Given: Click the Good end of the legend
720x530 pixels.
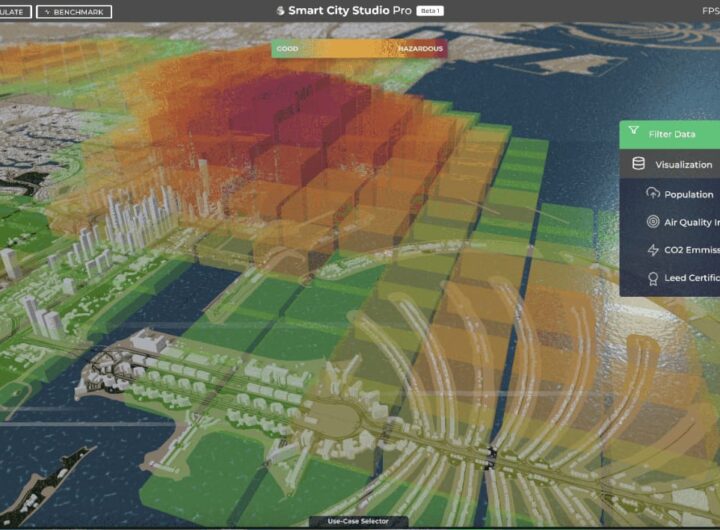Looking at the screenshot, I should pyautogui.click(x=287, y=49).
